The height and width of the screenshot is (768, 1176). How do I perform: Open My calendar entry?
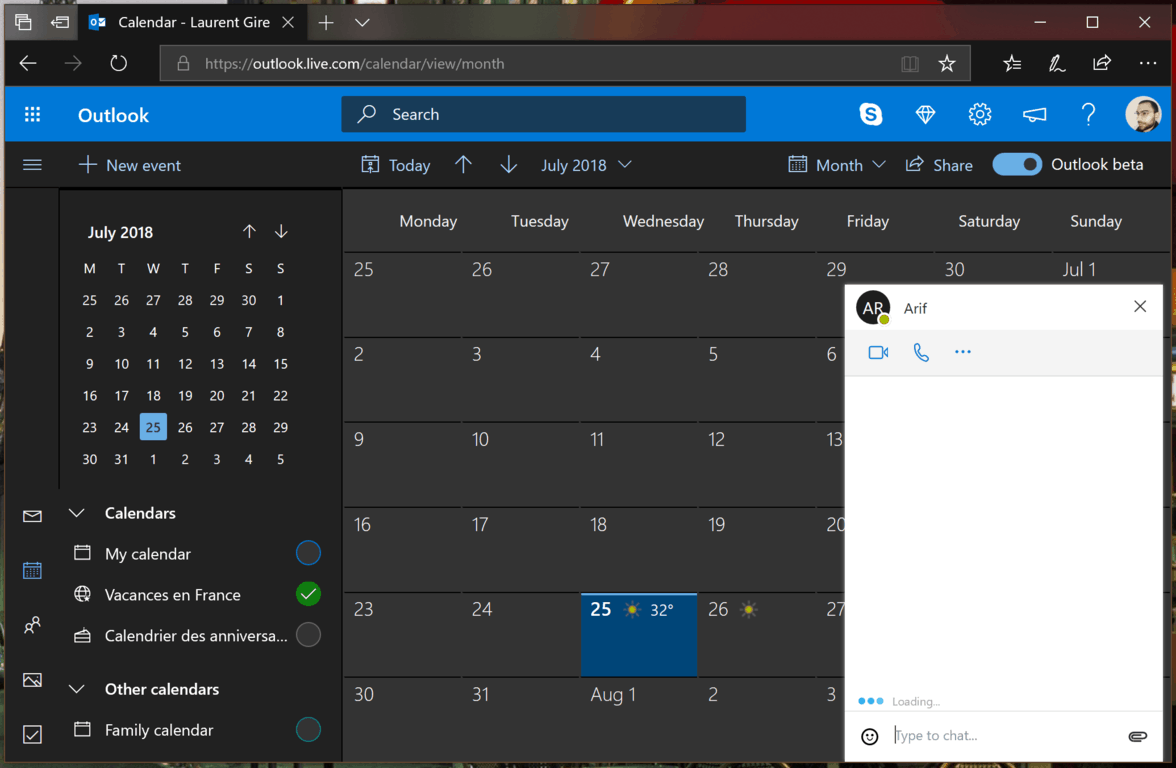click(148, 554)
